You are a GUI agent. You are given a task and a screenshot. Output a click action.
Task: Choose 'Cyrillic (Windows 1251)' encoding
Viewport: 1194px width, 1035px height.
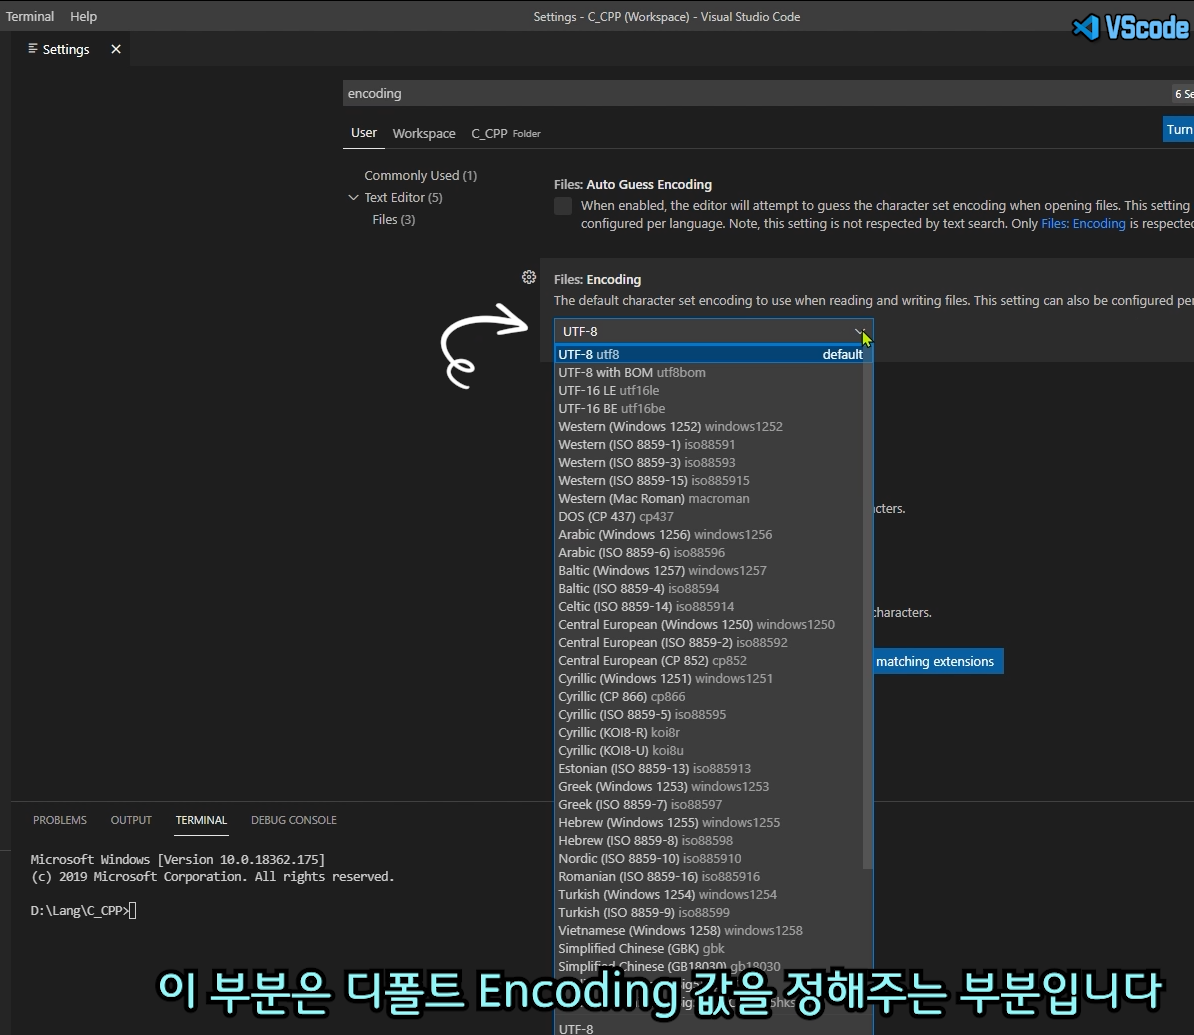pyautogui.click(x=710, y=679)
